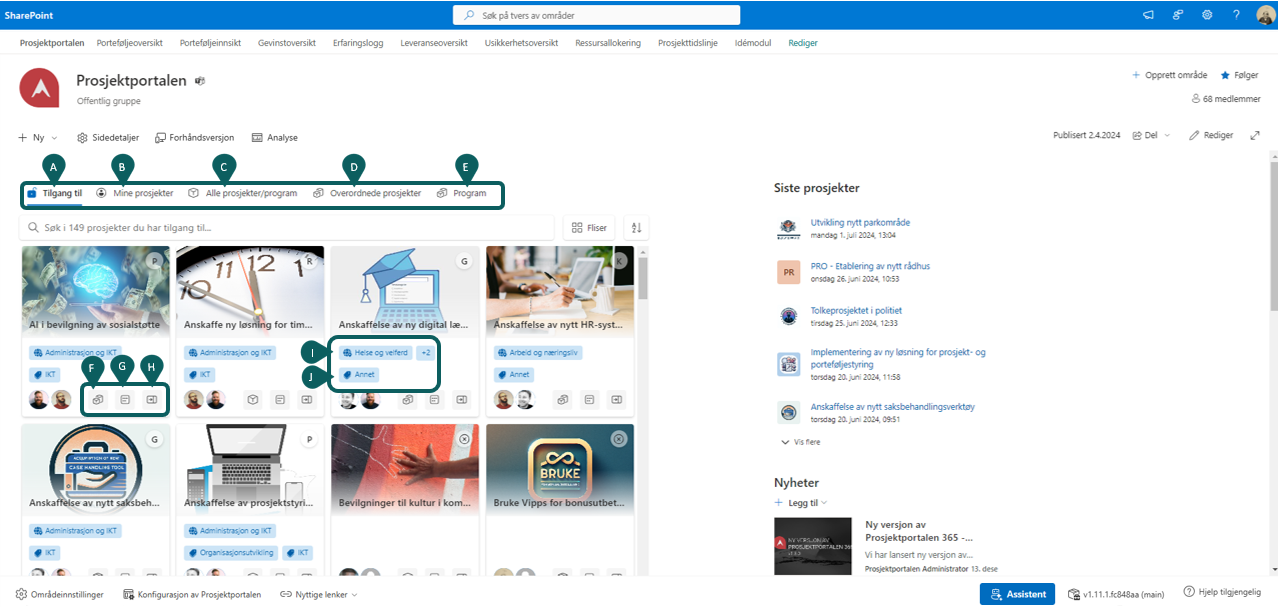Open Porteføljeoversikt in top navigation
The height and width of the screenshot is (607, 1278).
coord(129,43)
